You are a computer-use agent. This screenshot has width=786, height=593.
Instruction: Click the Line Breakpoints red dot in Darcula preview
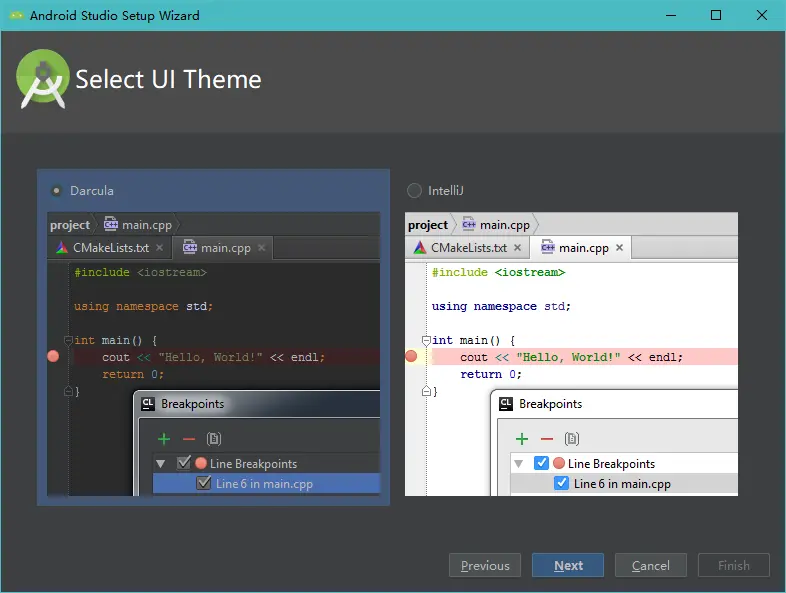coord(201,463)
